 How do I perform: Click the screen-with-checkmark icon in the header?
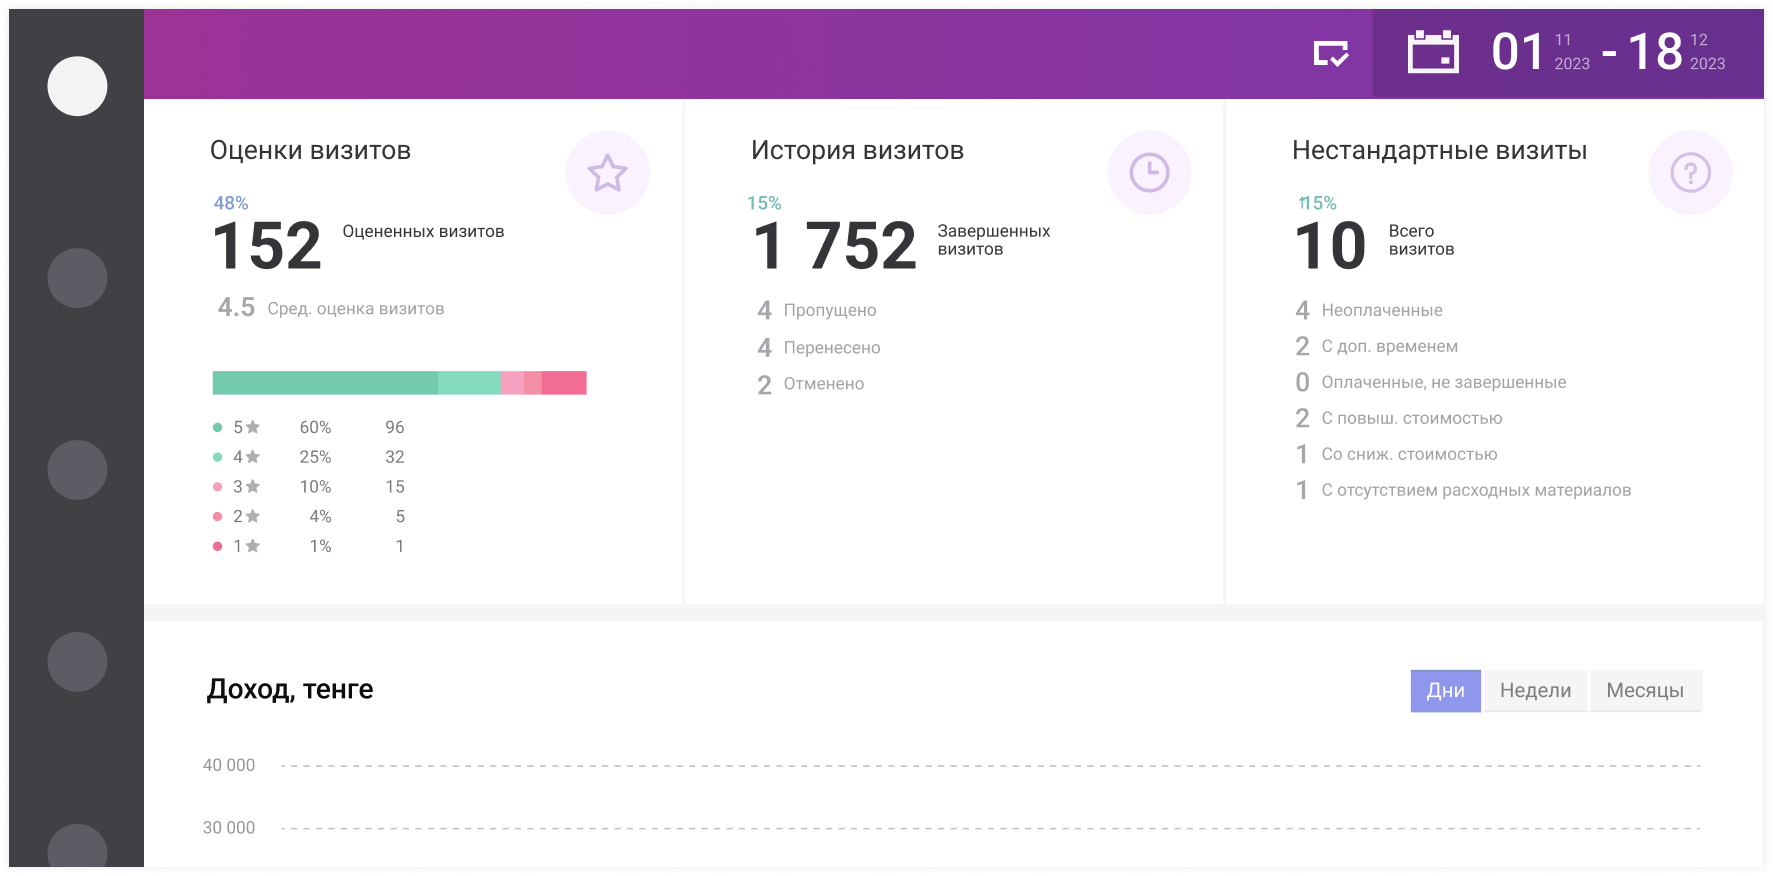coord(1331,54)
